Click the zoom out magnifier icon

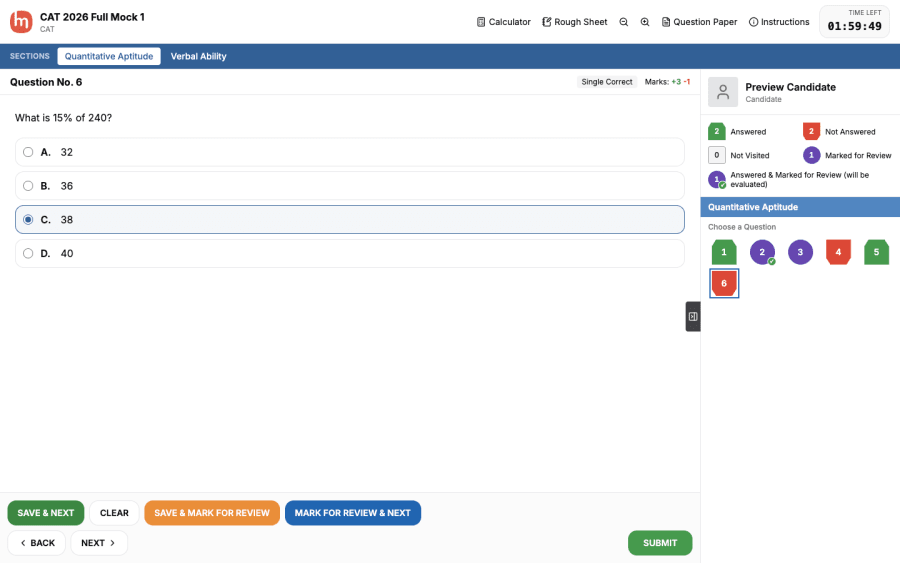624,22
